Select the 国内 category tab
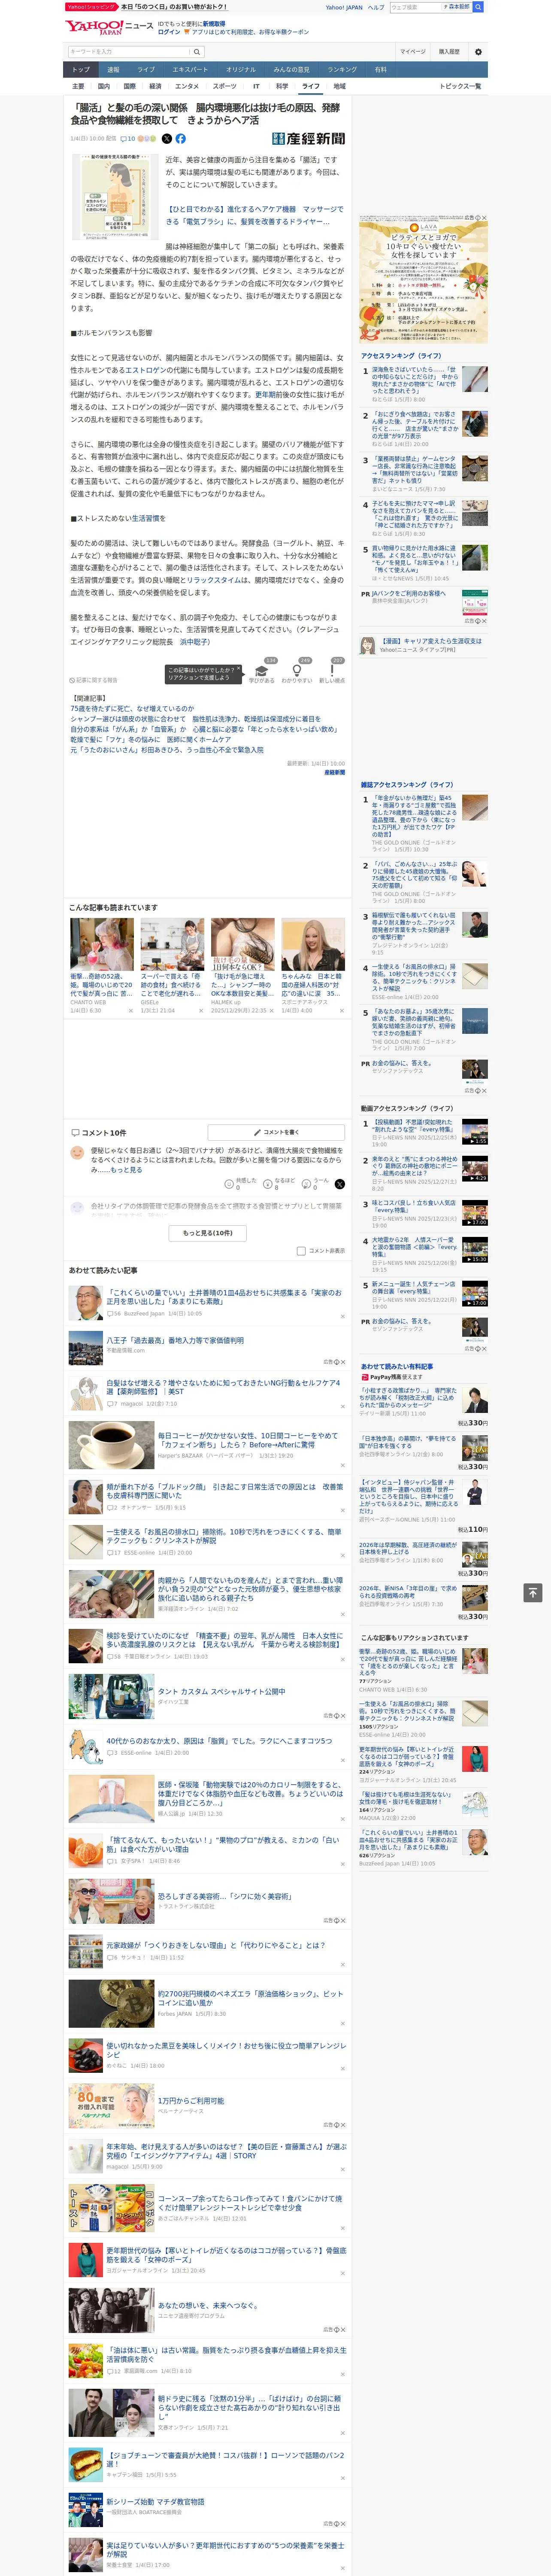This screenshot has width=551, height=2576. coord(104,86)
